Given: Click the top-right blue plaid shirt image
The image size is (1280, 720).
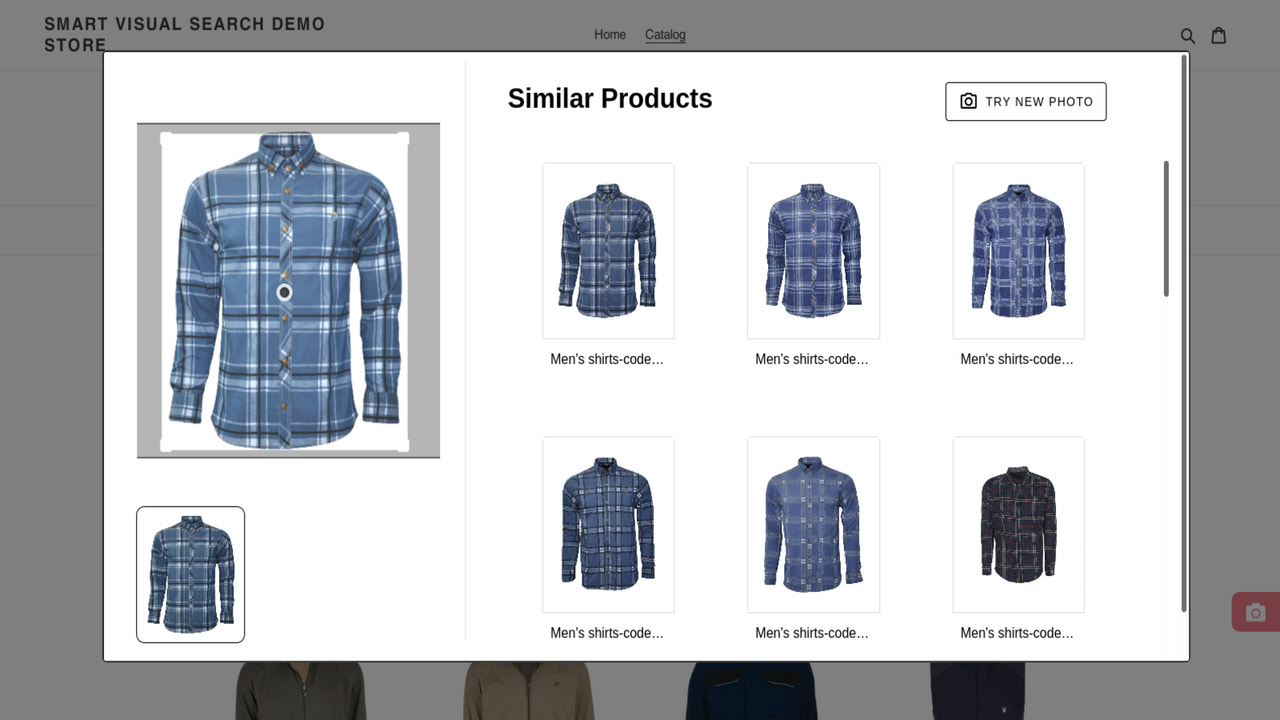Looking at the screenshot, I should [x=1018, y=250].
